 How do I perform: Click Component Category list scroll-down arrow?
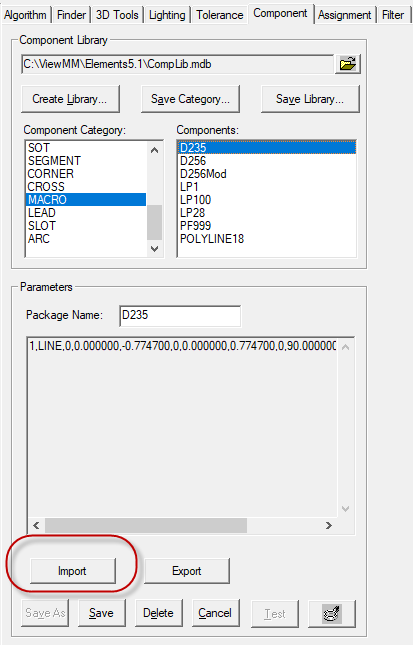tap(155, 248)
